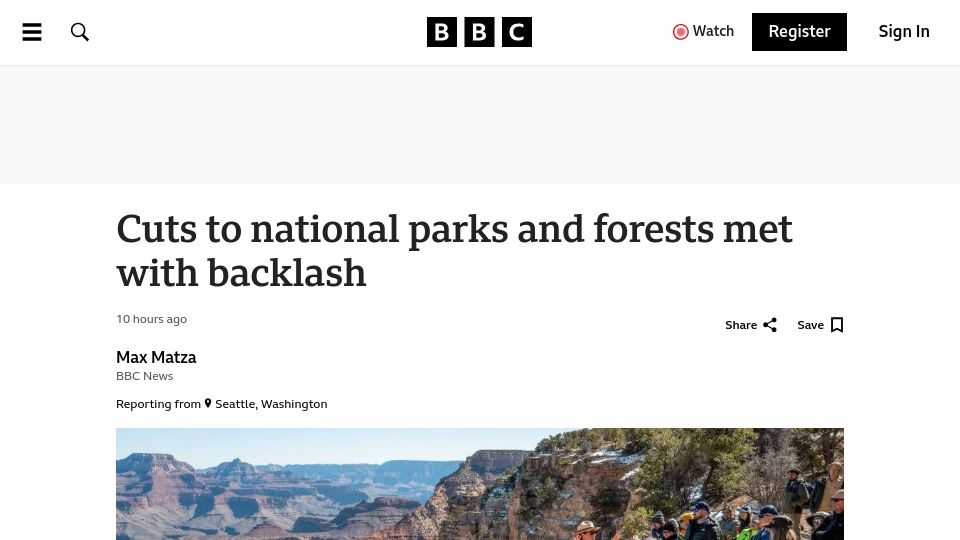Click the Share label
960x540 pixels.
[741, 325]
